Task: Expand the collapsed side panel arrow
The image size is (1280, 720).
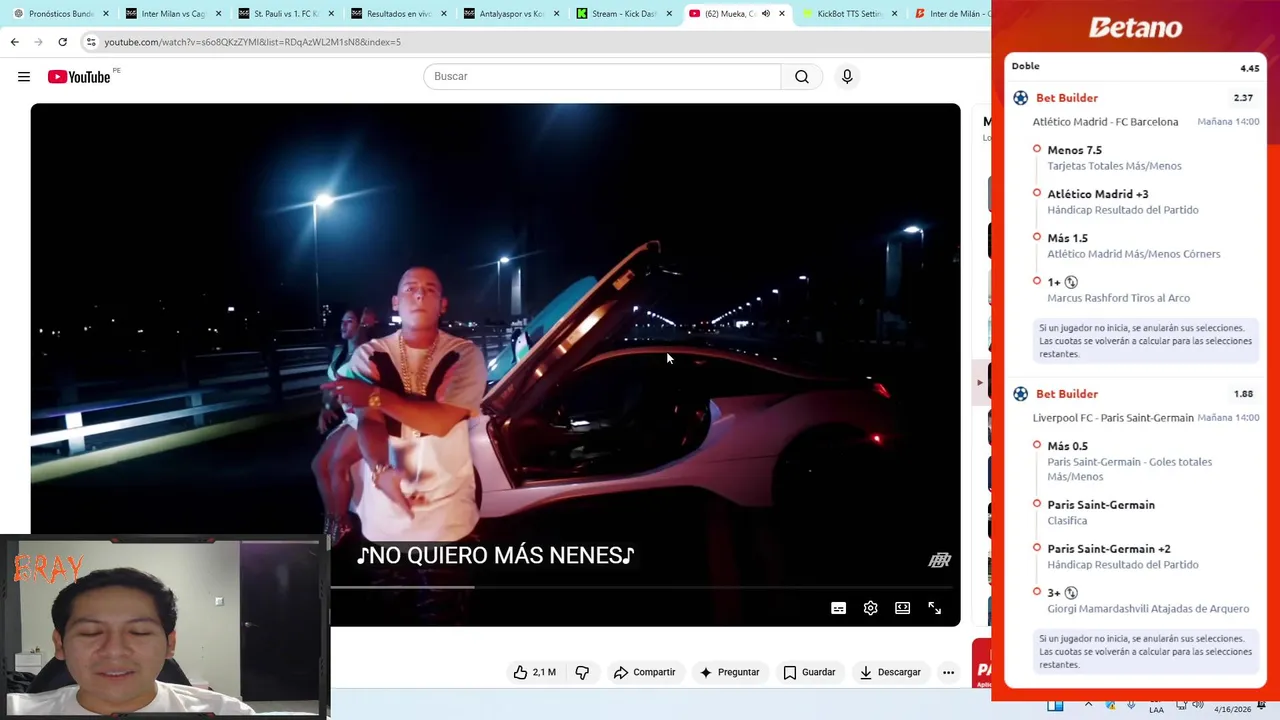Action: (x=980, y=382)
